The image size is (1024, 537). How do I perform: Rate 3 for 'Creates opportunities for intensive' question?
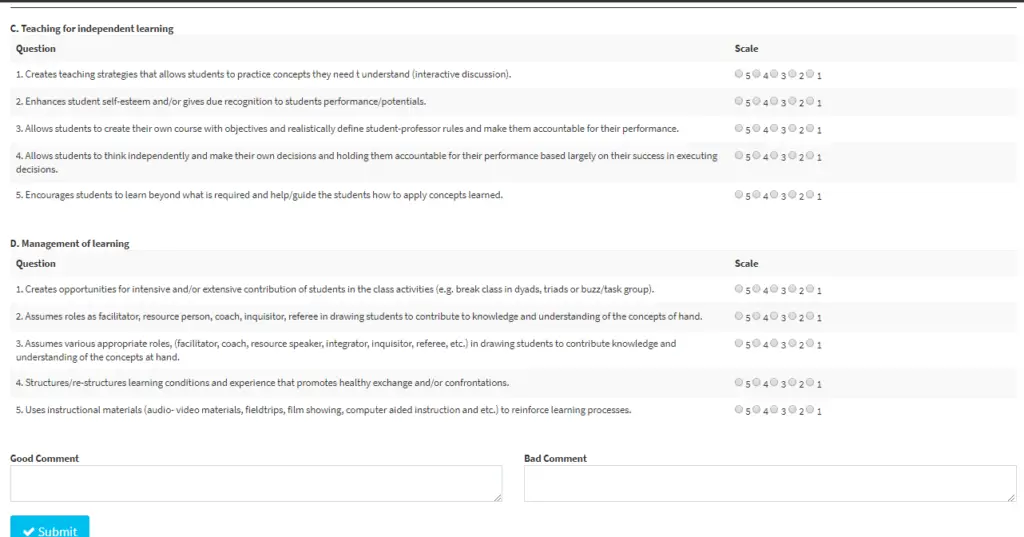[774, 289]
